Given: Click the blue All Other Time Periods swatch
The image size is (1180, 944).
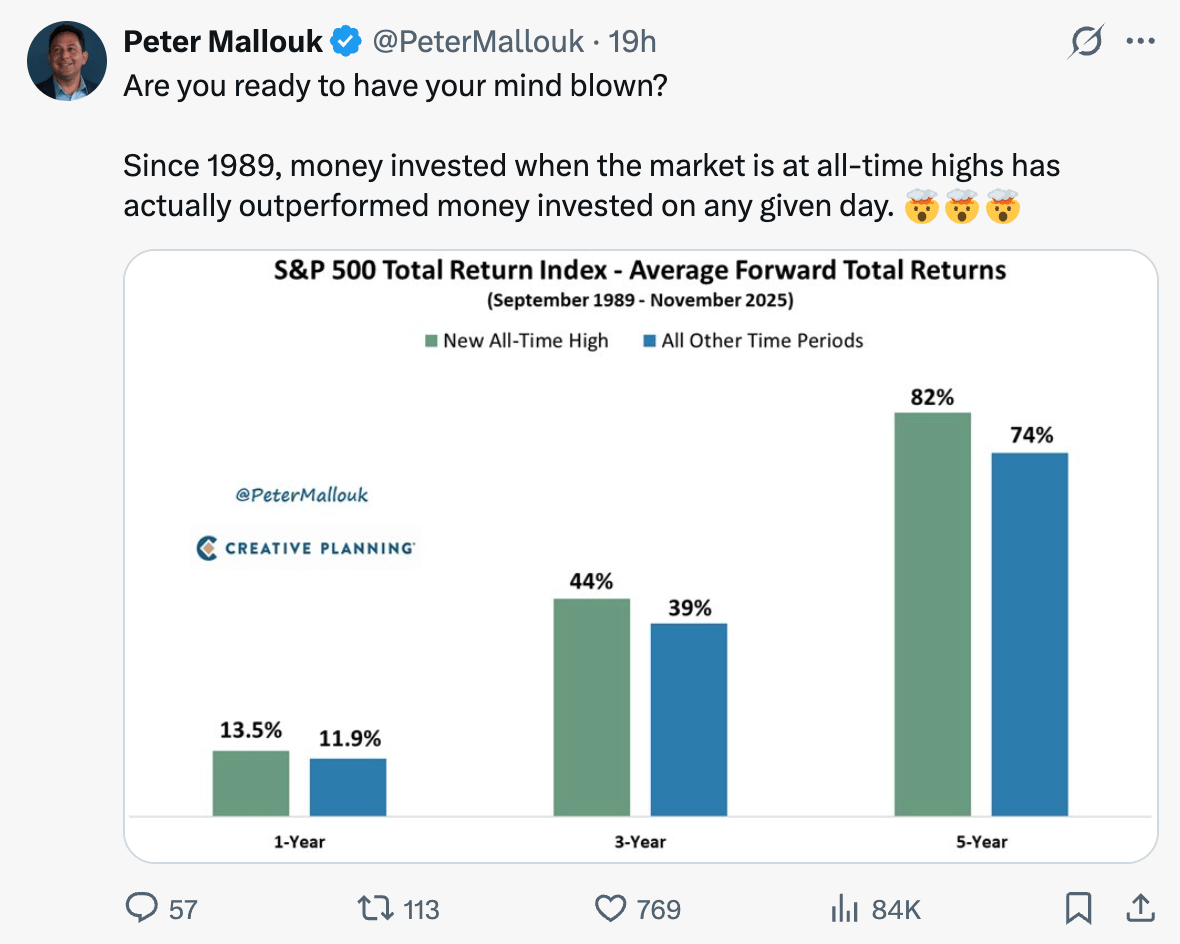Looking at the screenshot, I should point(649,341).
